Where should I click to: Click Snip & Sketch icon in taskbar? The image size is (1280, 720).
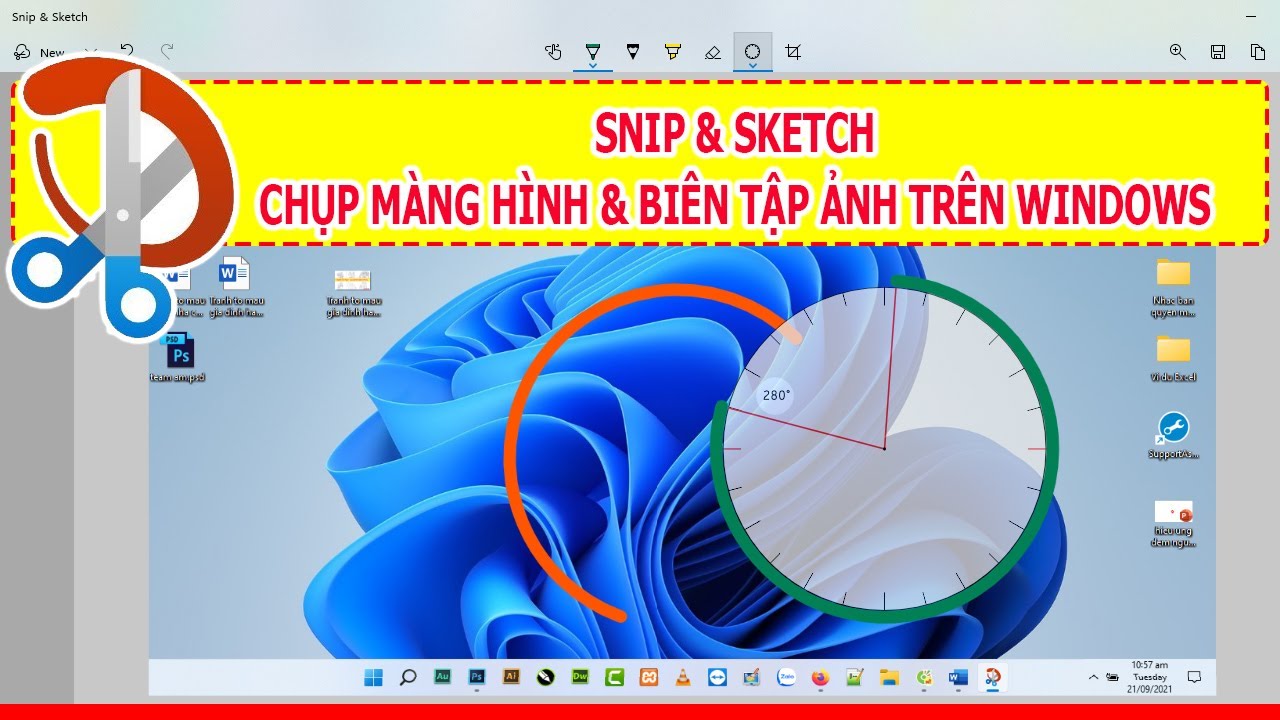[x=992, y=677]
